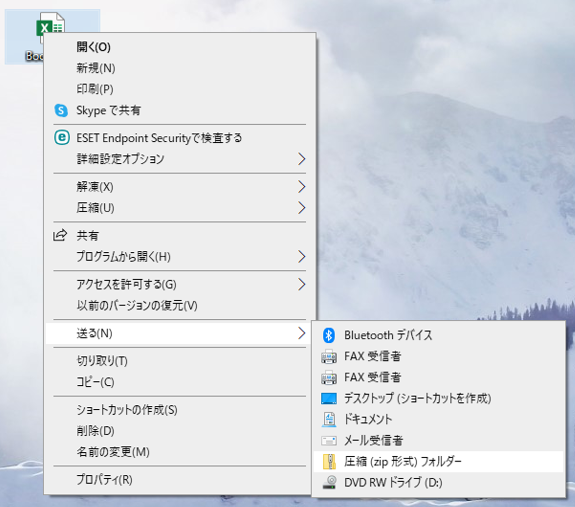
Task: Select Skype で共有 menu entry
Action: (x=180, y=110)
